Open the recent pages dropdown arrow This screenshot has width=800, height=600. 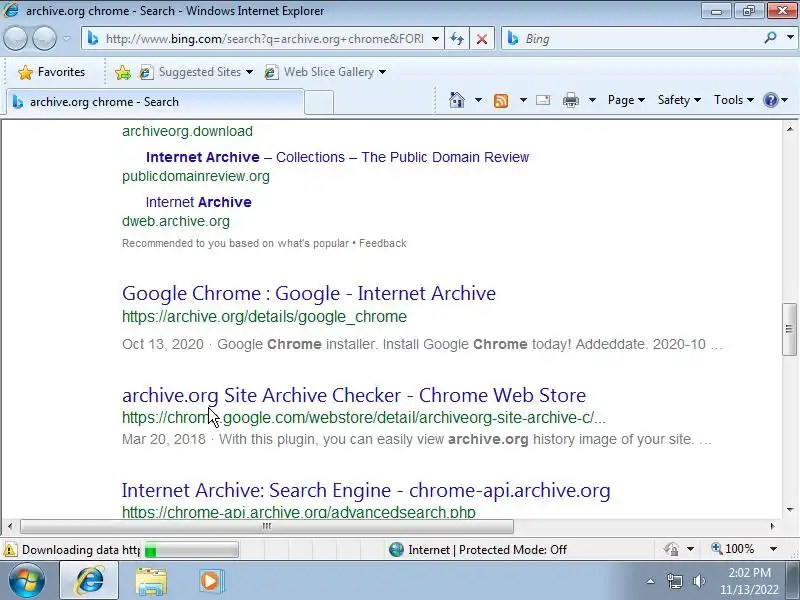66,38
